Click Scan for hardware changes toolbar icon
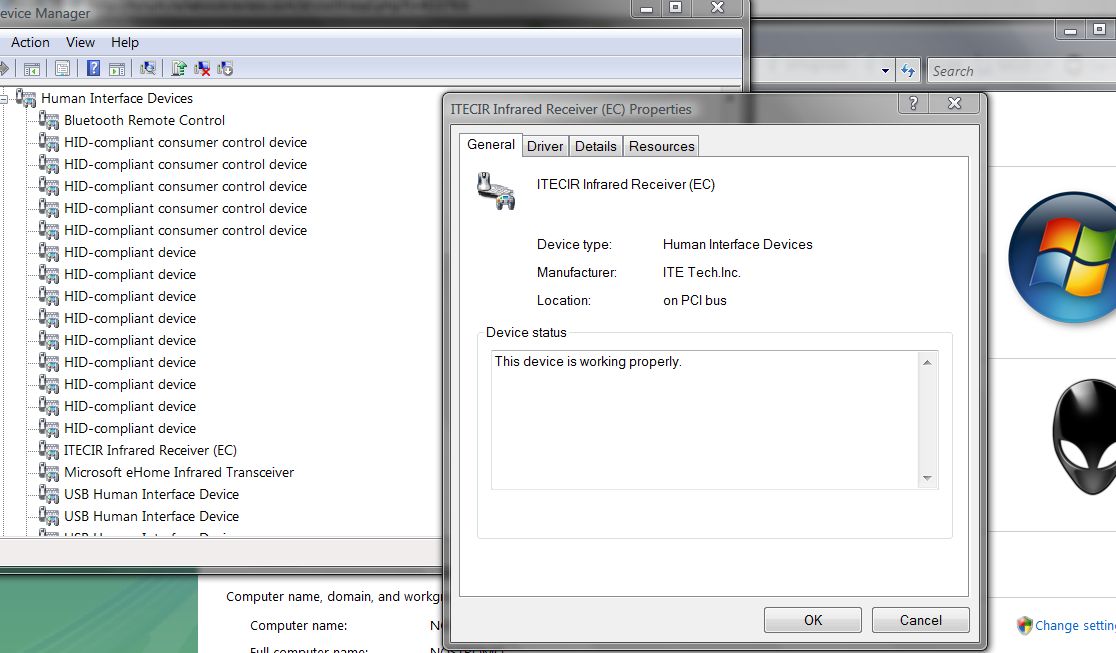The width and height of the screenshot is (1116, 653). 147,68
